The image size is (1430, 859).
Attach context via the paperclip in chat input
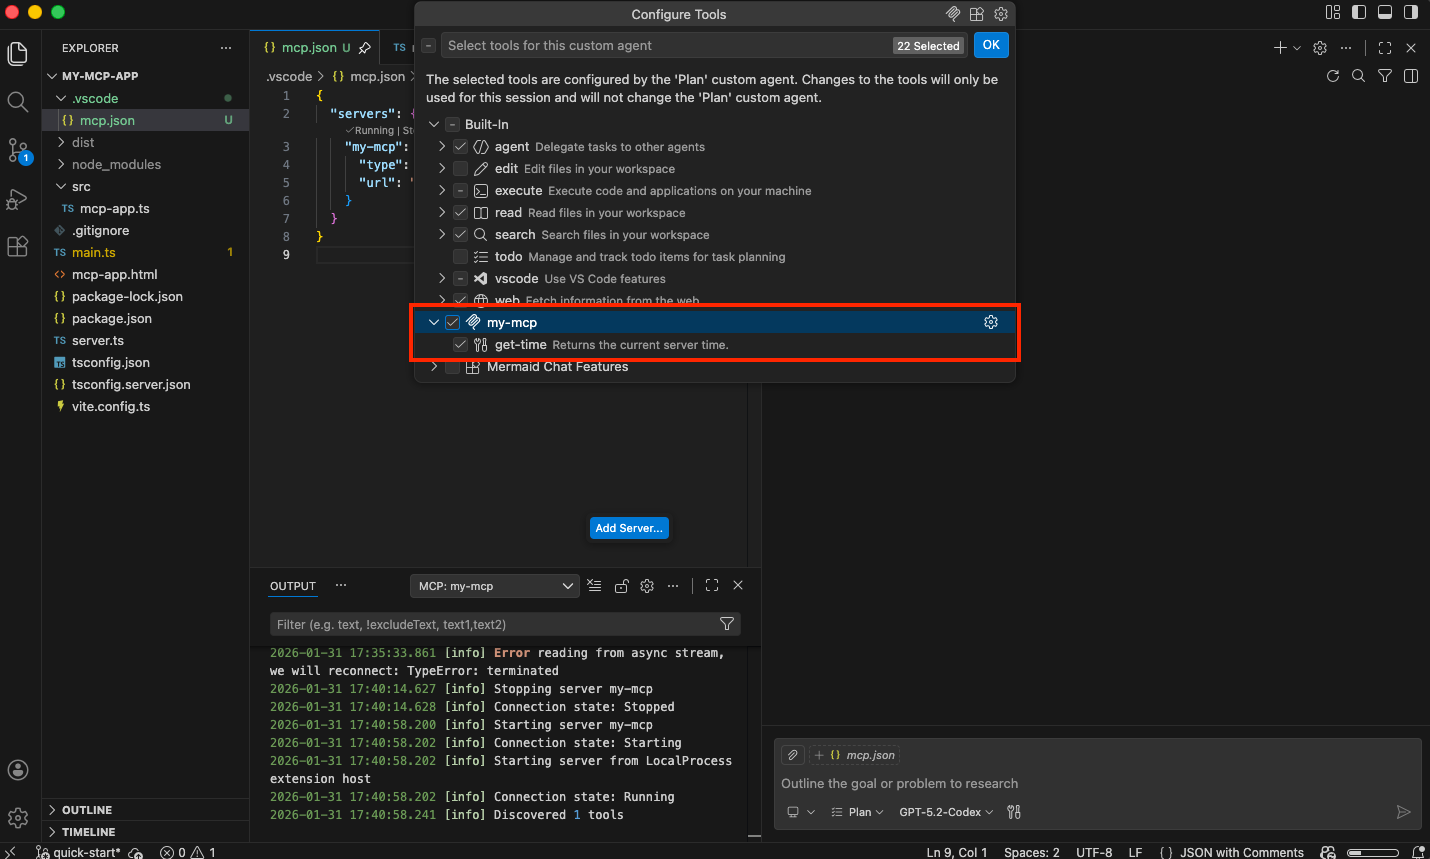point(792,754)
